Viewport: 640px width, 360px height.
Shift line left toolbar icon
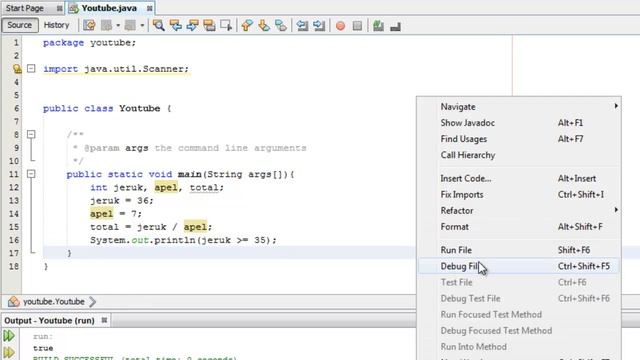tap(302, 25)
